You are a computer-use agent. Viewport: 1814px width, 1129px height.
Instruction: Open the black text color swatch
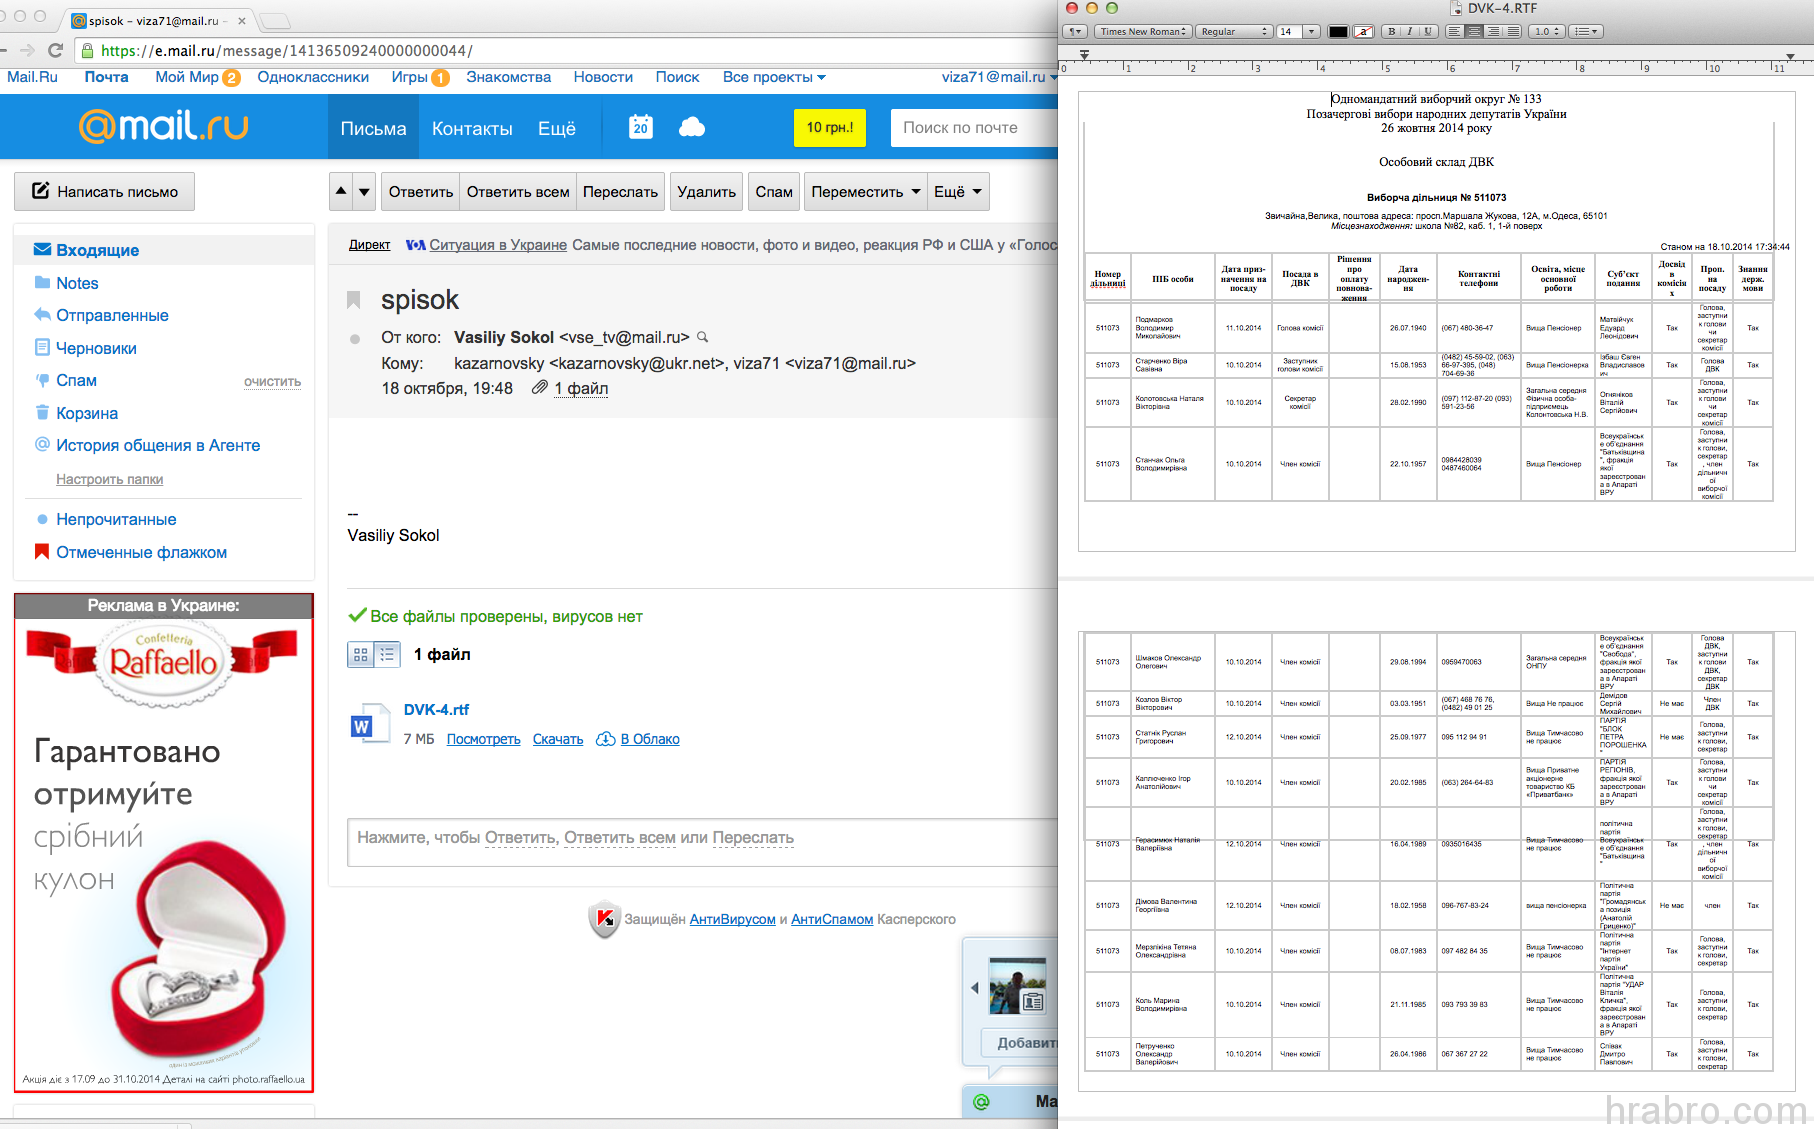click(1337, 32)
